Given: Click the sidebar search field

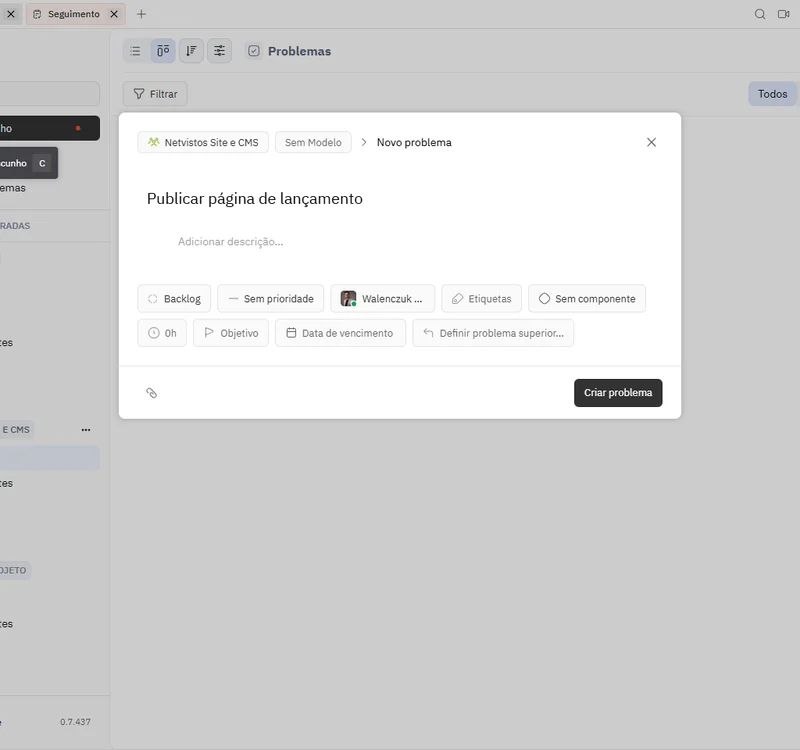Looking at the screenshot, I should 49,94.
